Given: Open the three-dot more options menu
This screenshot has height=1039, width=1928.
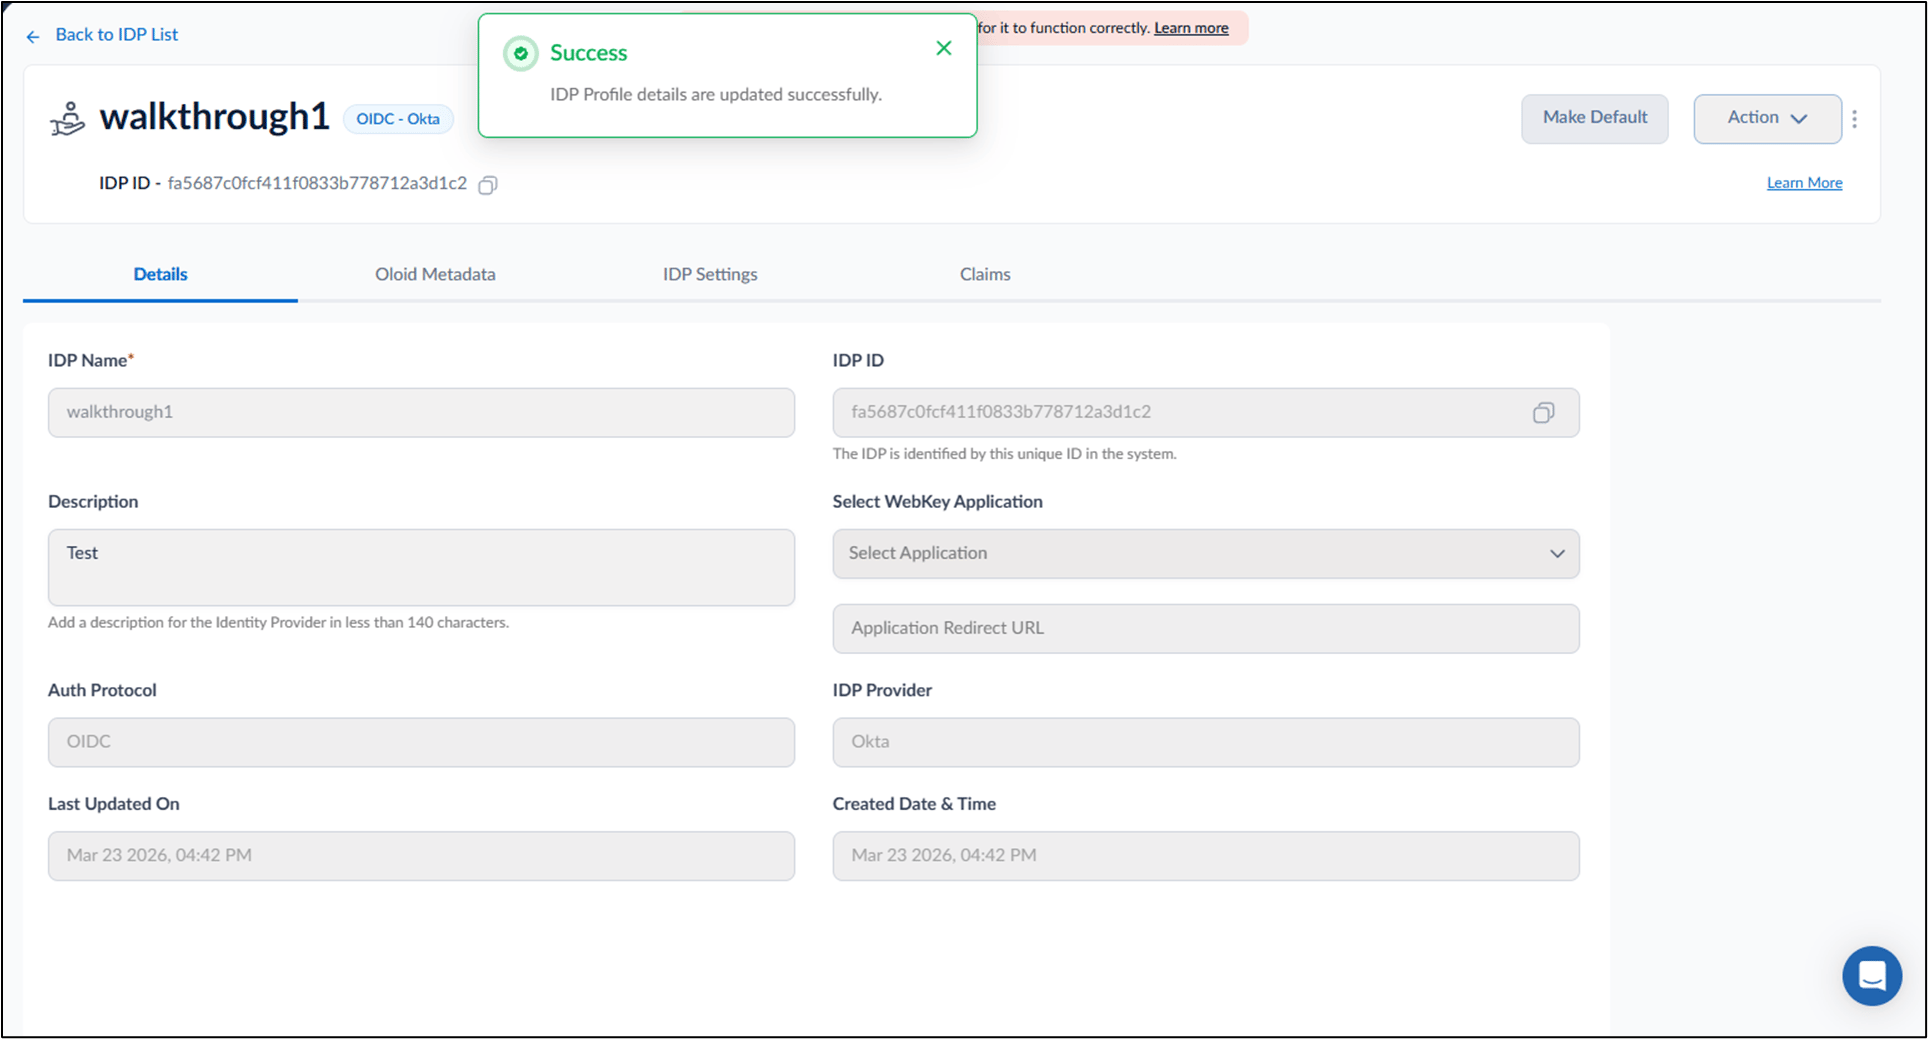Looking at the screenshot, I should (x=1854, y=119).
